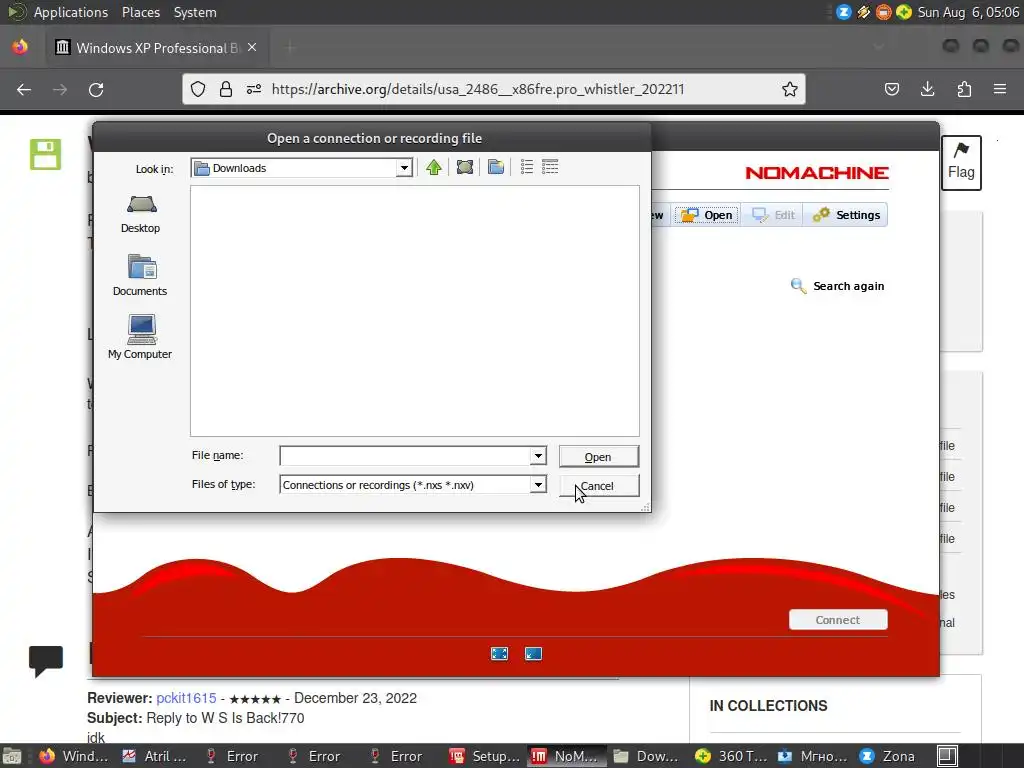Open the File name history dropdown arrow
Image resolution: width=1024 pixels, height=768 pixels.
538,456
